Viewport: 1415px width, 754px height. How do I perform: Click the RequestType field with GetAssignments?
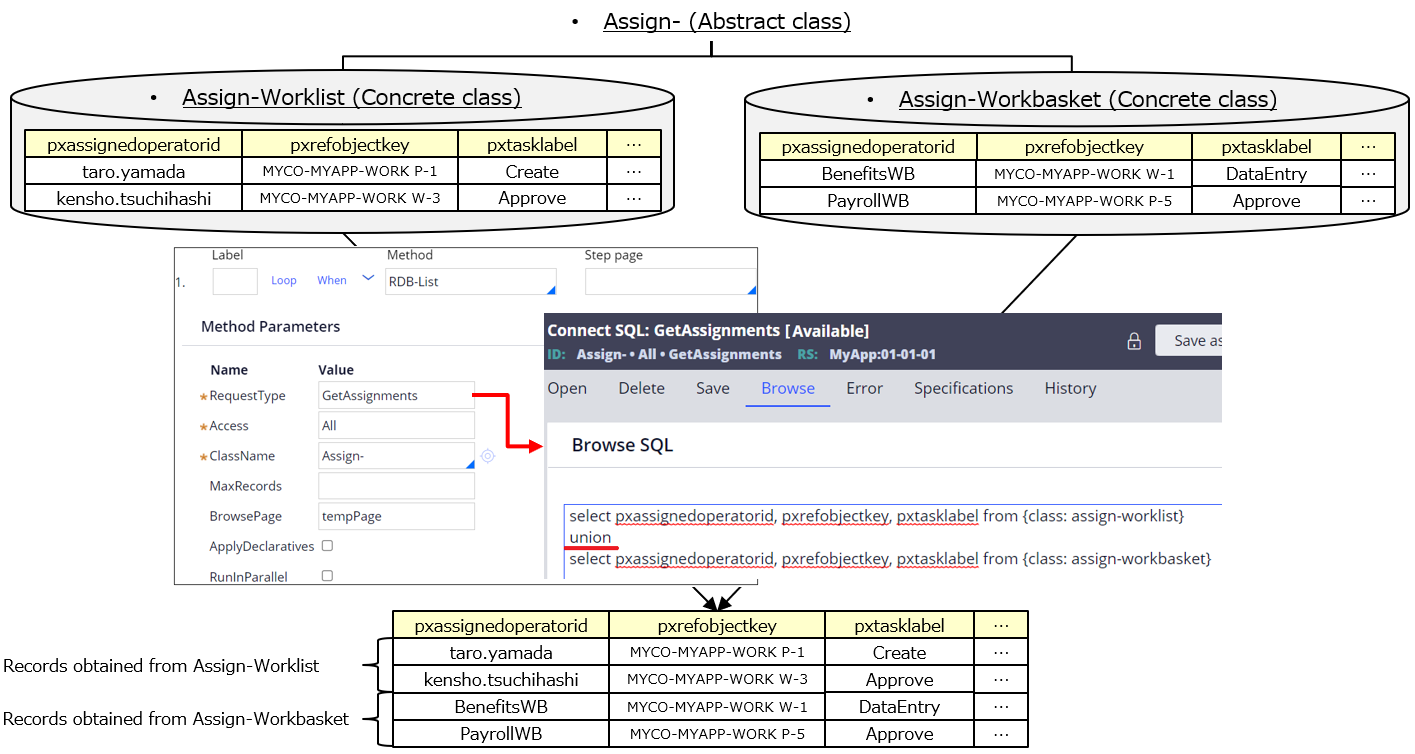pos(397,396)
